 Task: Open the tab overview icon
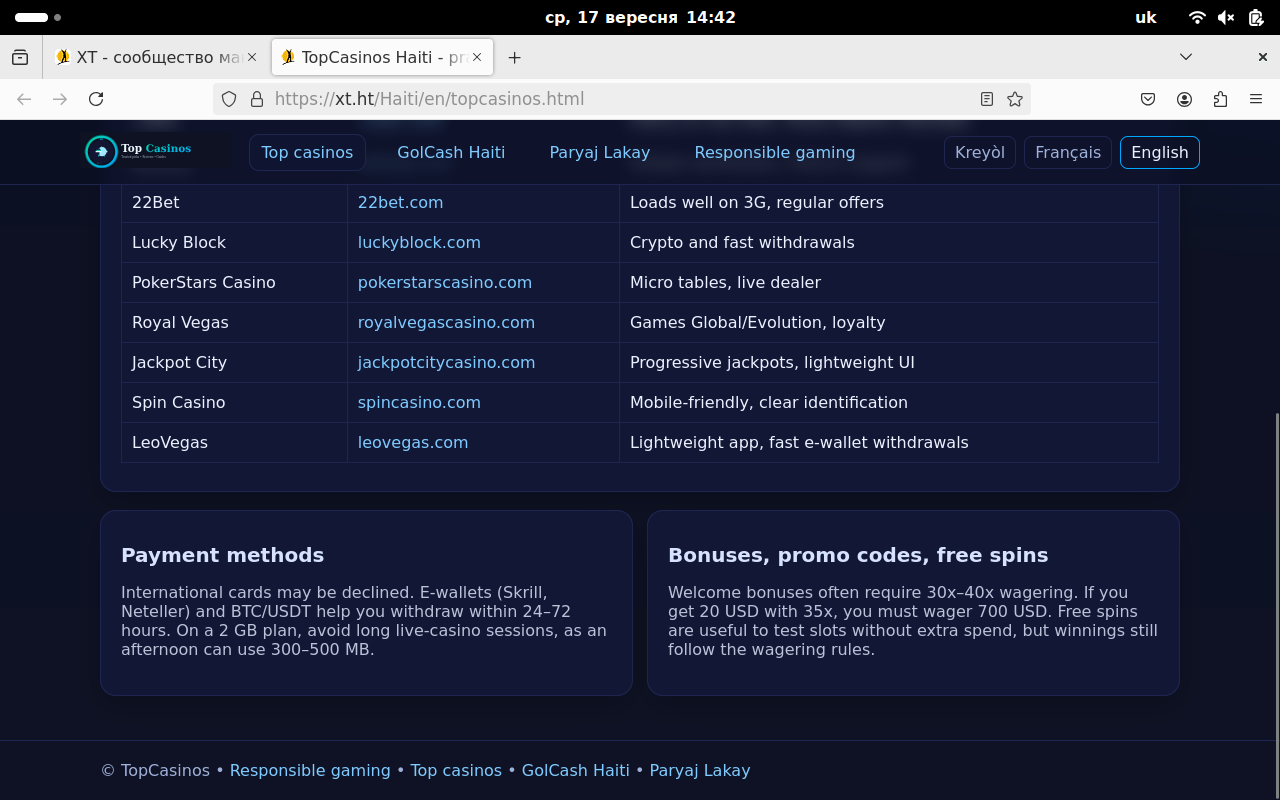pos(20,57)
